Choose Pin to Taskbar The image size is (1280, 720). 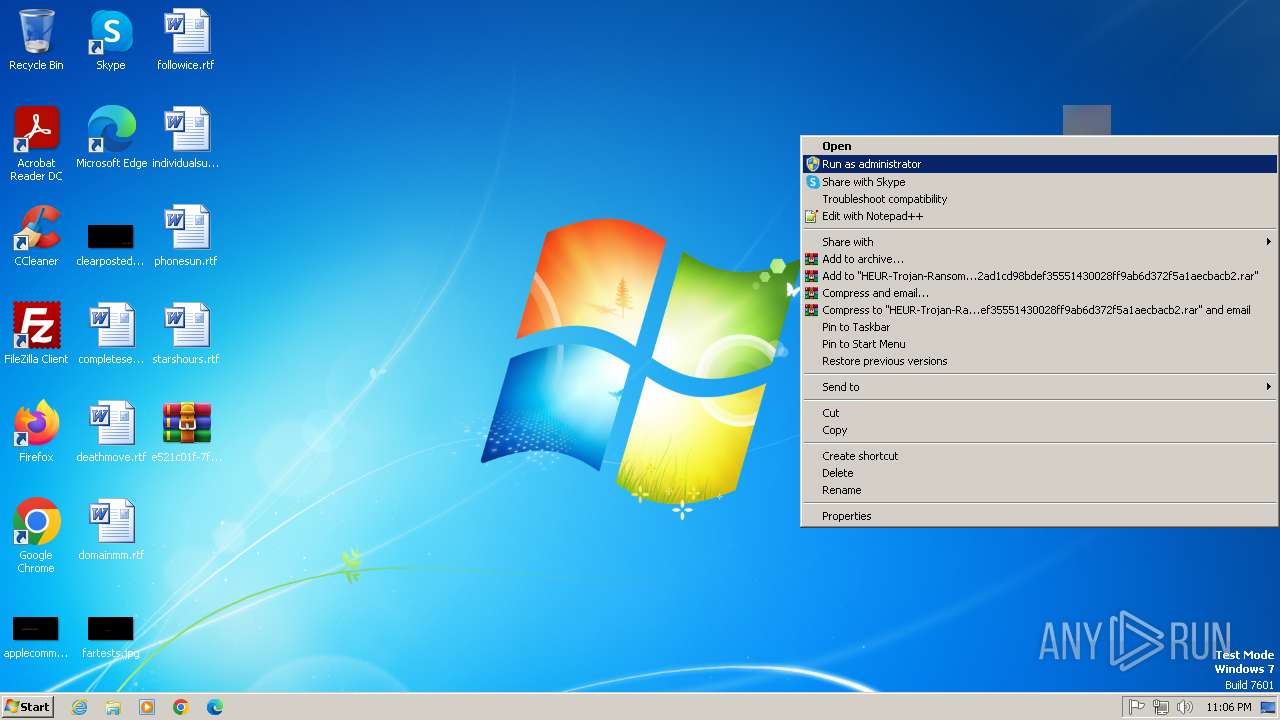[1040, 327]
